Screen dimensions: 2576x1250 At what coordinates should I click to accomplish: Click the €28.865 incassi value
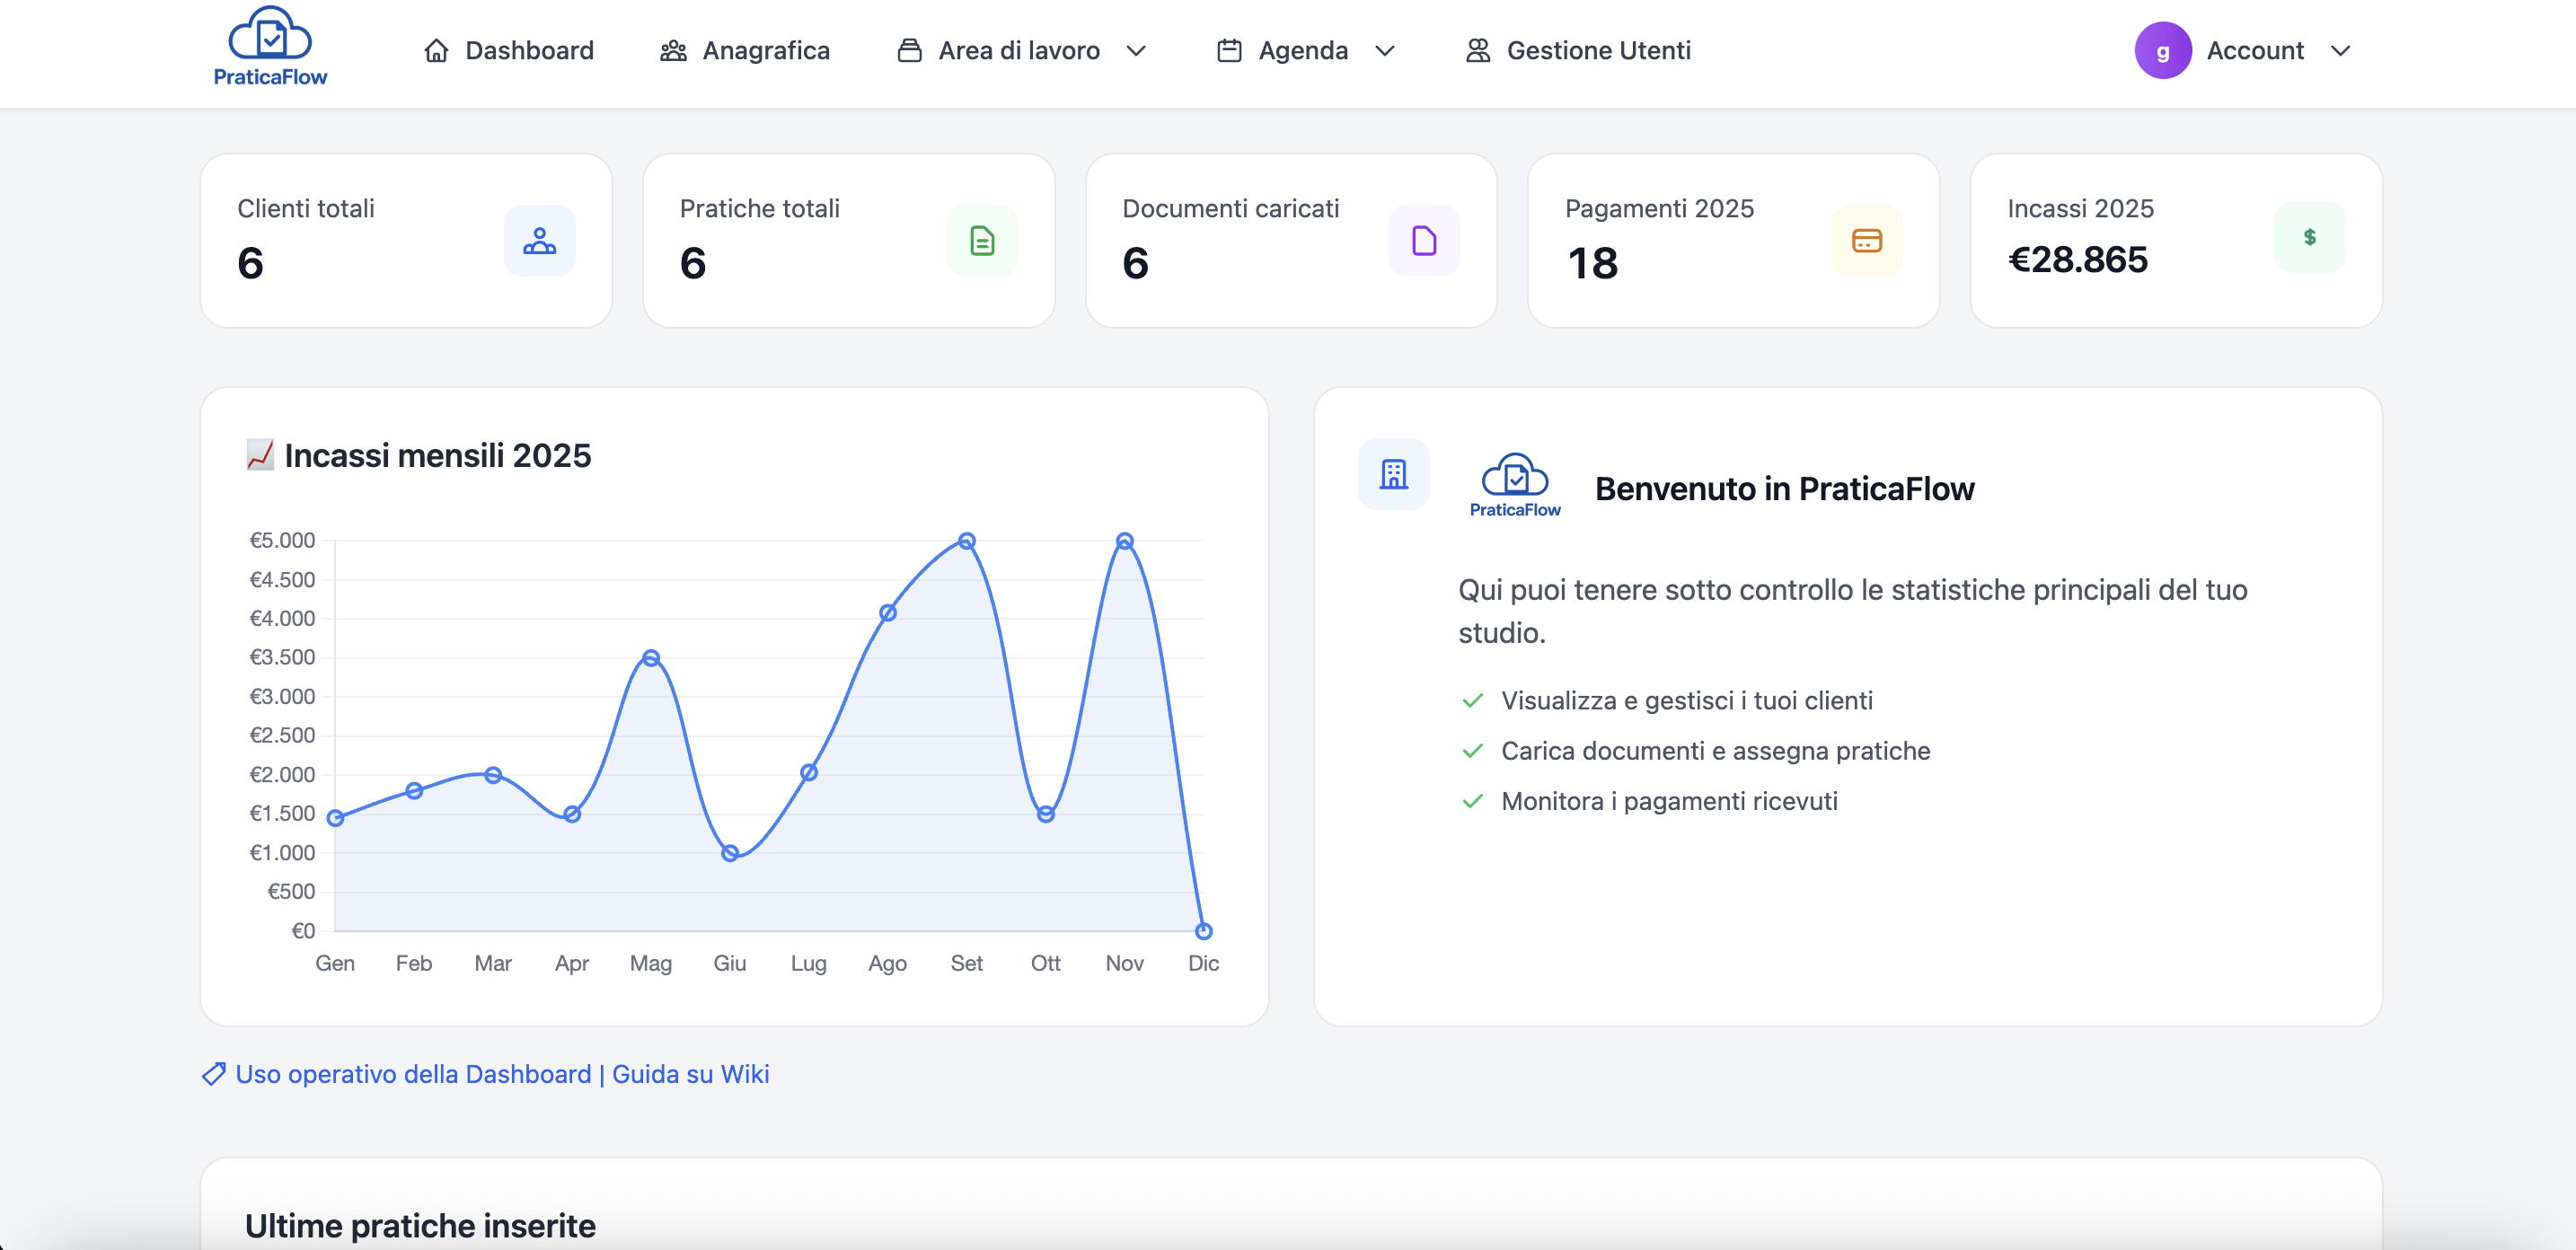click(x=2078, y=260)
